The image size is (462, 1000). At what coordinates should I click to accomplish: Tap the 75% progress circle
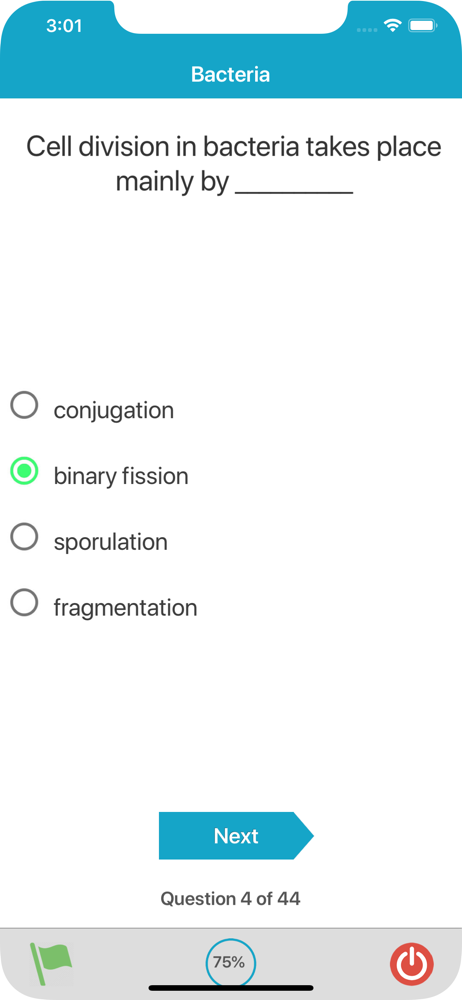click(x=230, y=963)
